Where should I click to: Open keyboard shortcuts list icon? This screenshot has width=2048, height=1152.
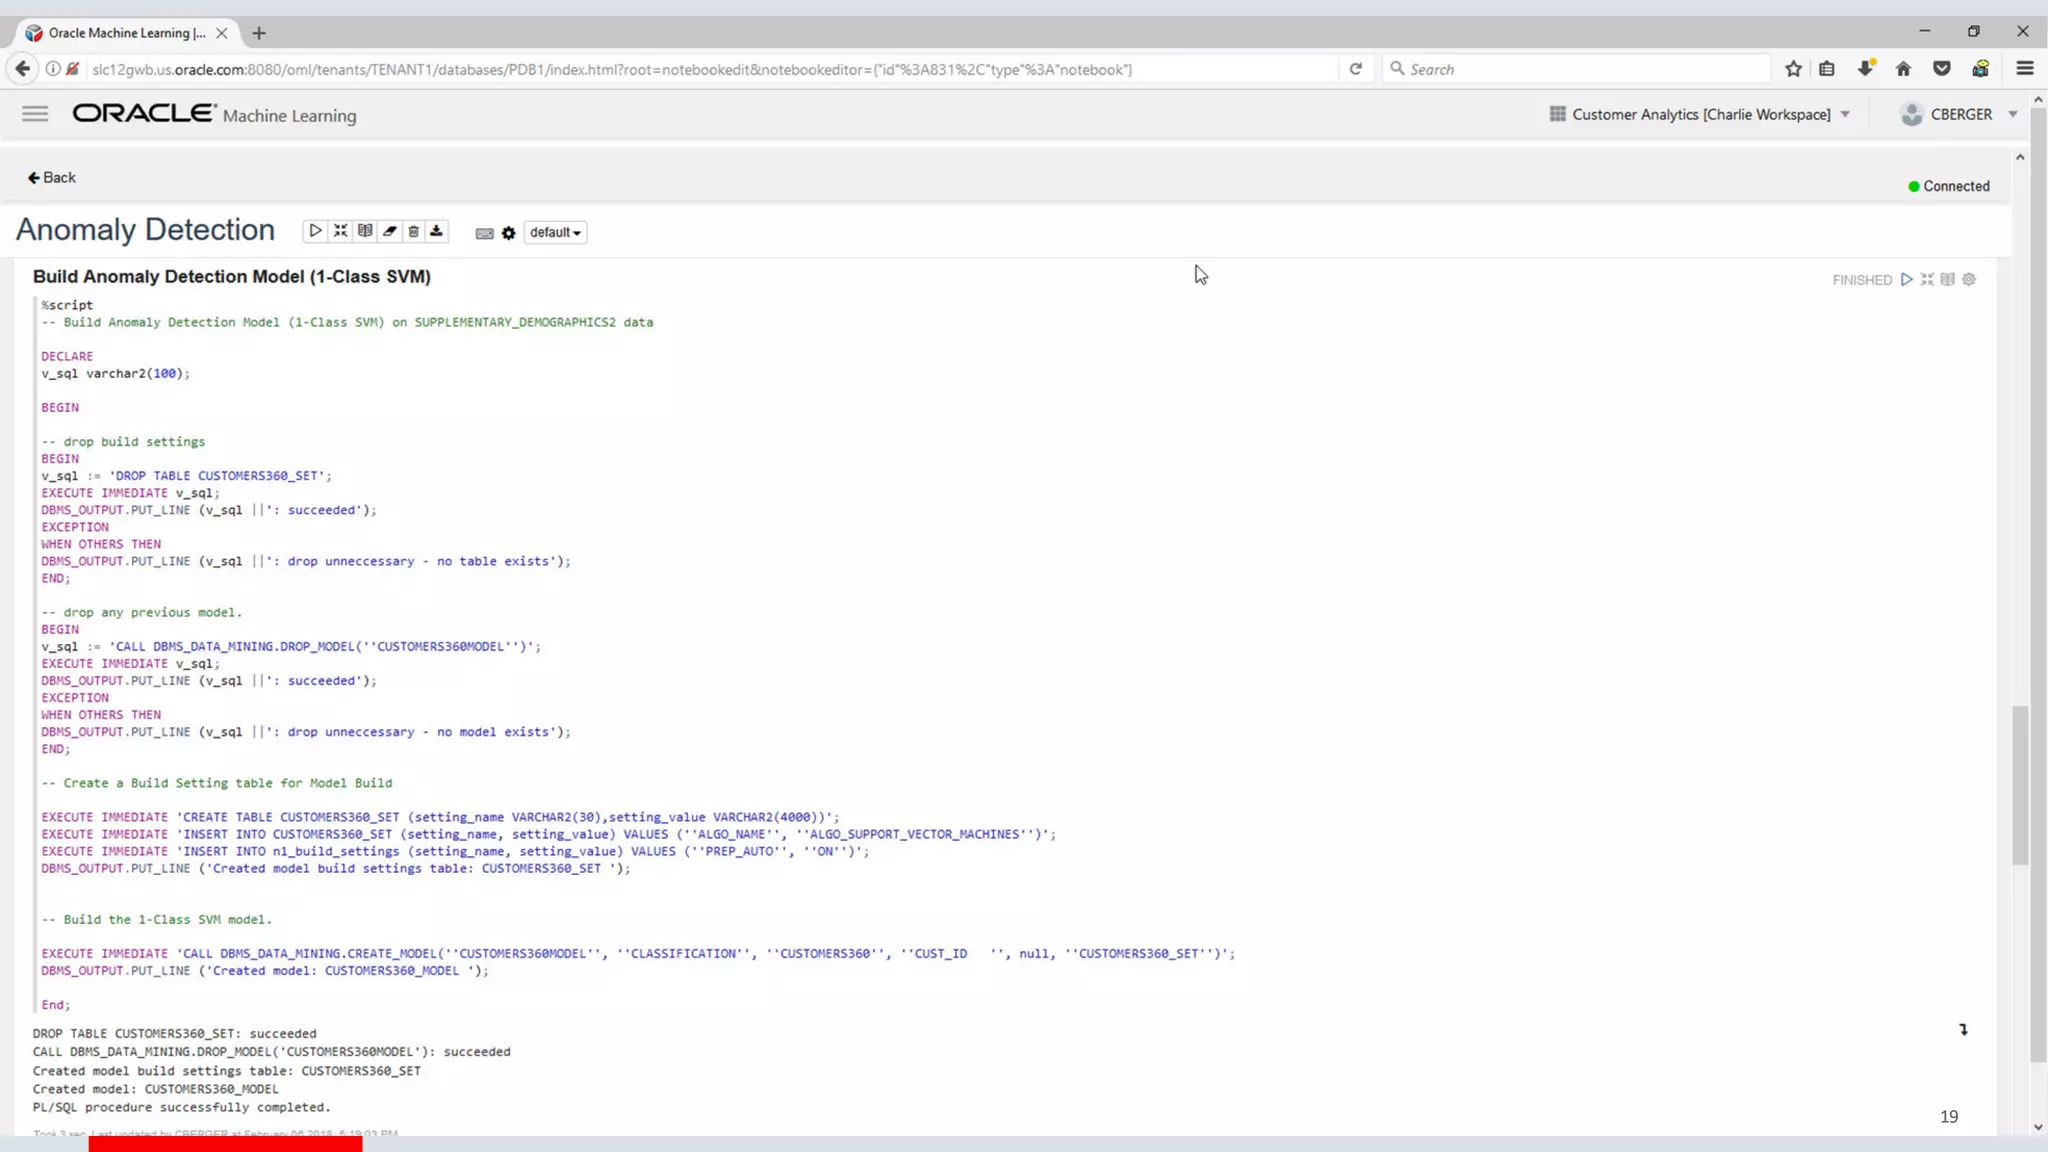point(484,233)
